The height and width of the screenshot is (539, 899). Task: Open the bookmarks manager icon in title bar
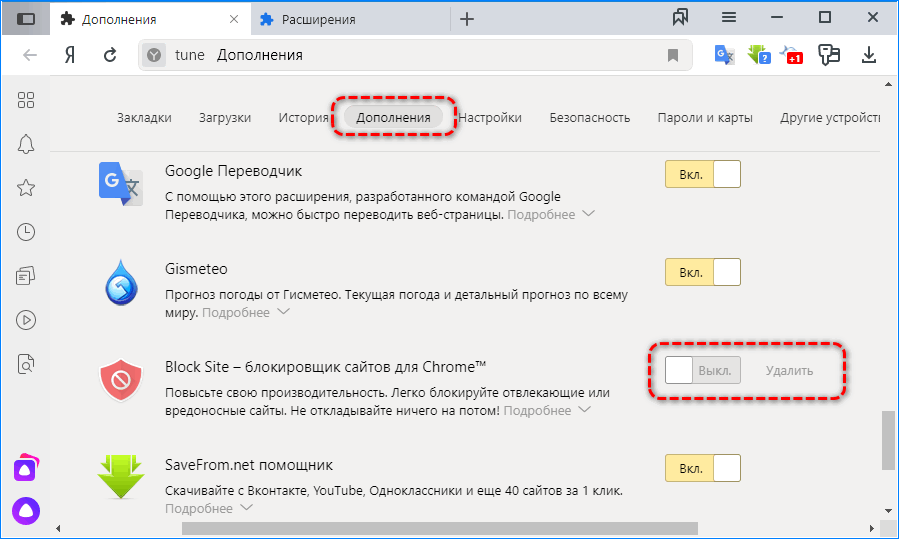point(681,17)
